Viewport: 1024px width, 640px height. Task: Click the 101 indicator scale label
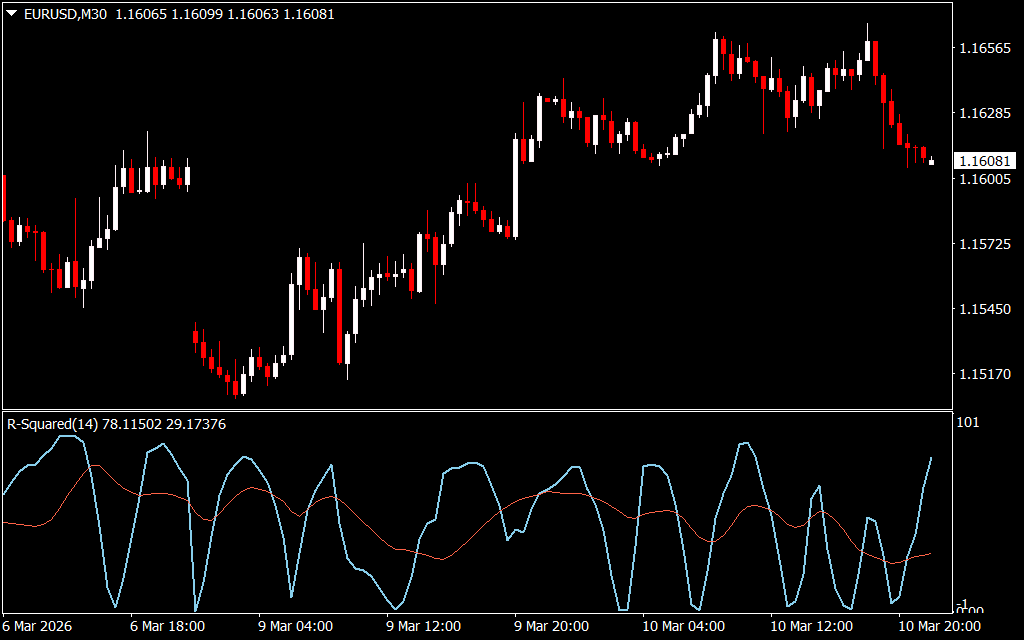pos(968,422)
